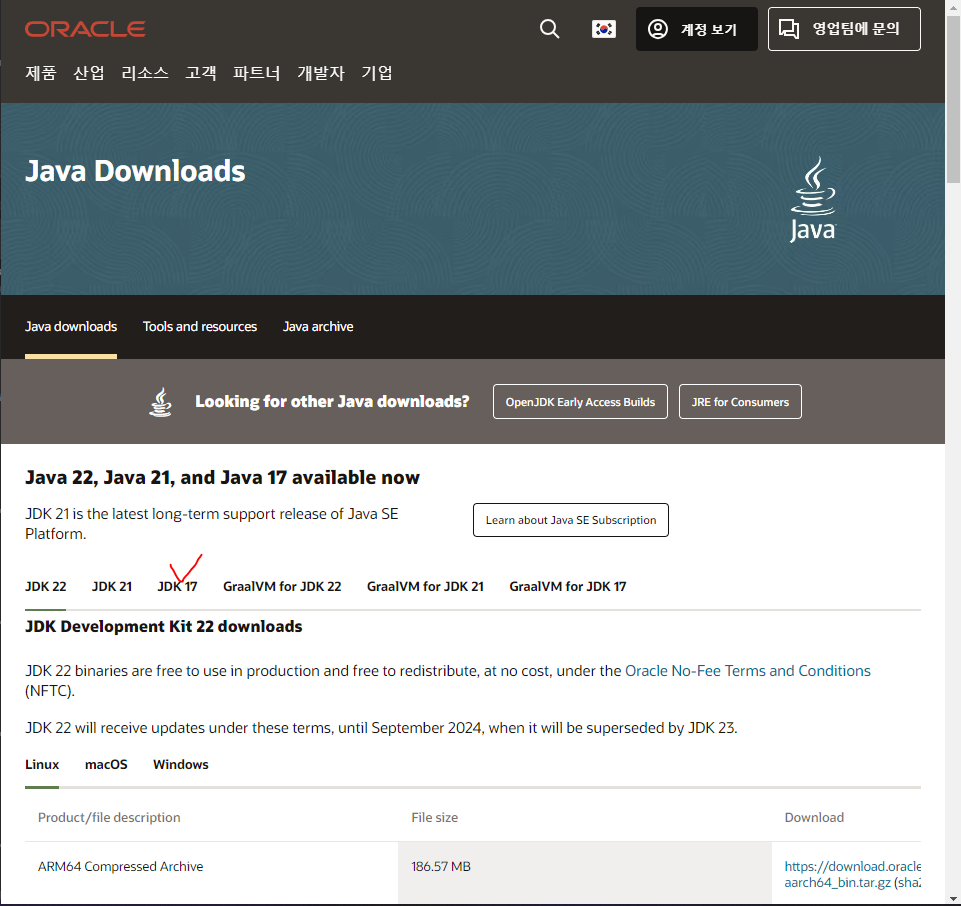961x906 pixels.
Task: Click the page vertical scrollbar thumb
Action: (x=953, y=98)
